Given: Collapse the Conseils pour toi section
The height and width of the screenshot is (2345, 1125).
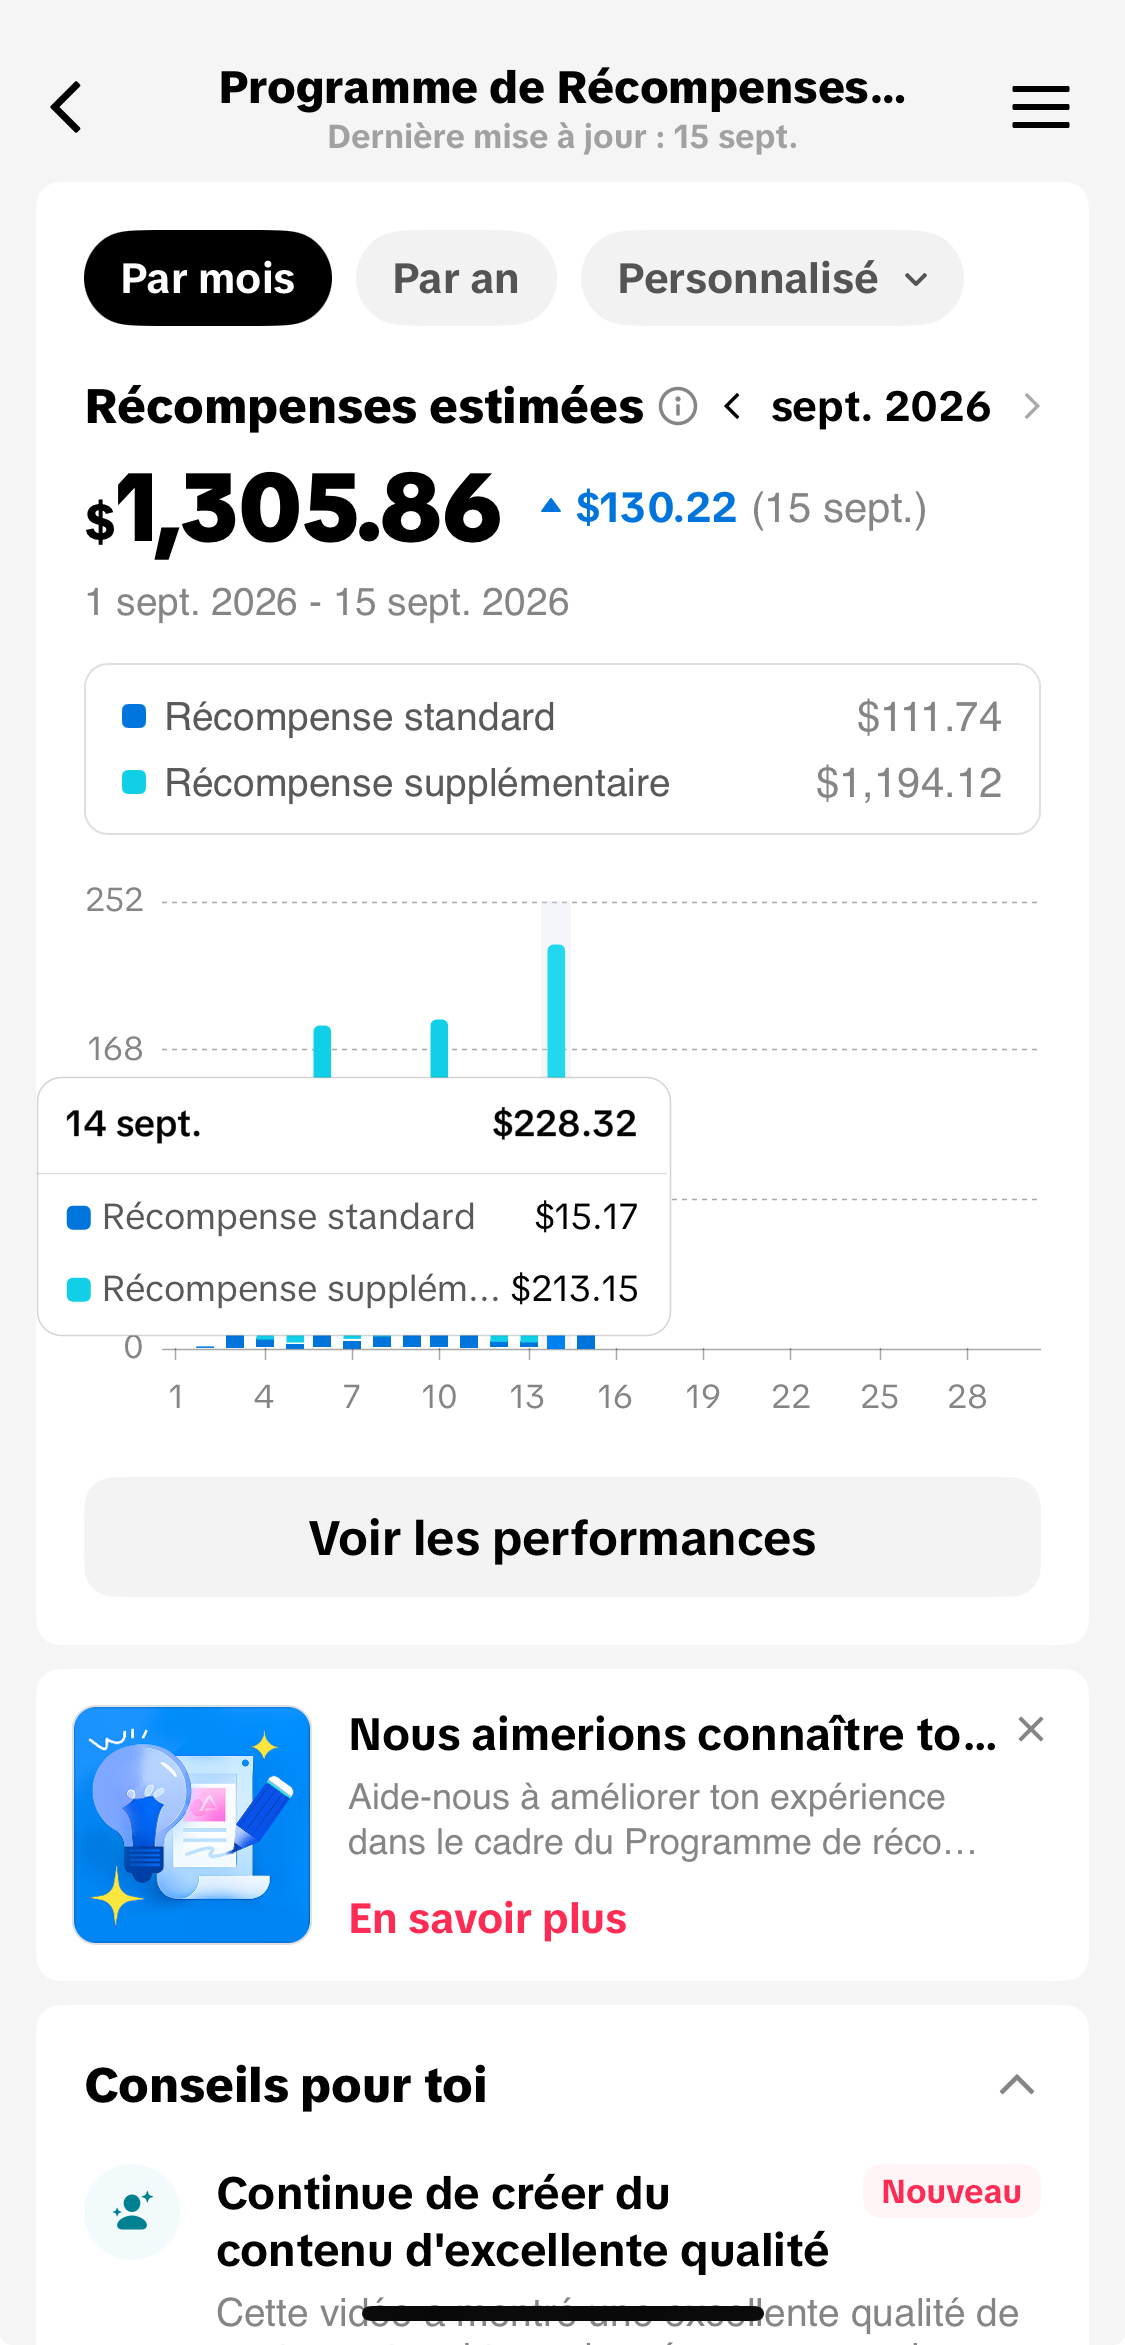Looking at the screenshot, I should pos(1017,2085).
